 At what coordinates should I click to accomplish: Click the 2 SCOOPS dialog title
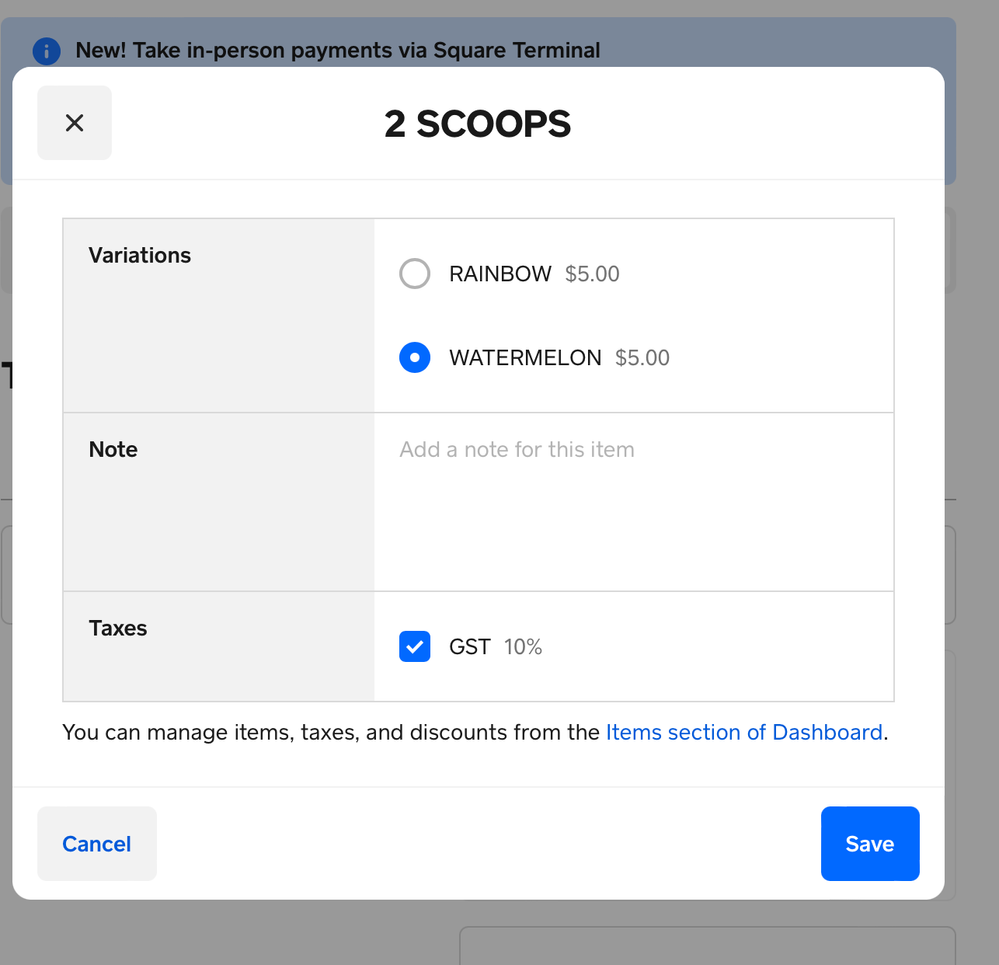[478, 124]
